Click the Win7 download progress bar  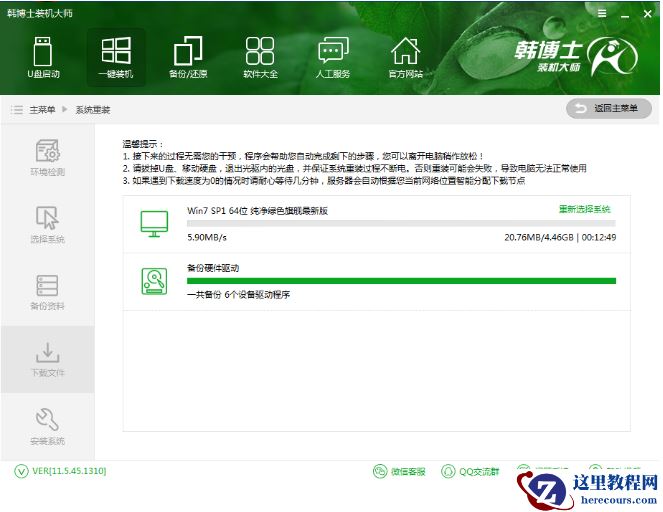[x=401, y=223]
